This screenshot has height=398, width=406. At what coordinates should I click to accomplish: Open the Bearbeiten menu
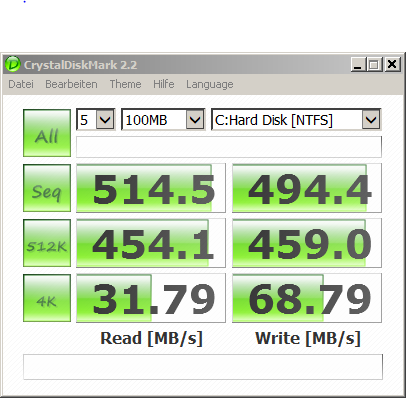click(71, 84)
